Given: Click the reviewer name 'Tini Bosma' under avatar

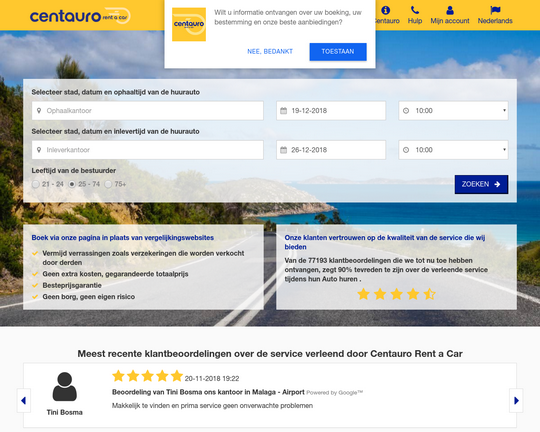Looking at the screenshot, I should 64,412.
